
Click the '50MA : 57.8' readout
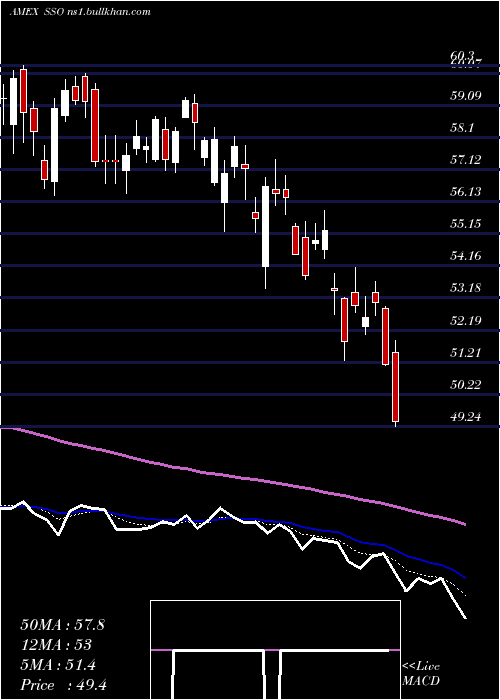click(x=62, y=625)
